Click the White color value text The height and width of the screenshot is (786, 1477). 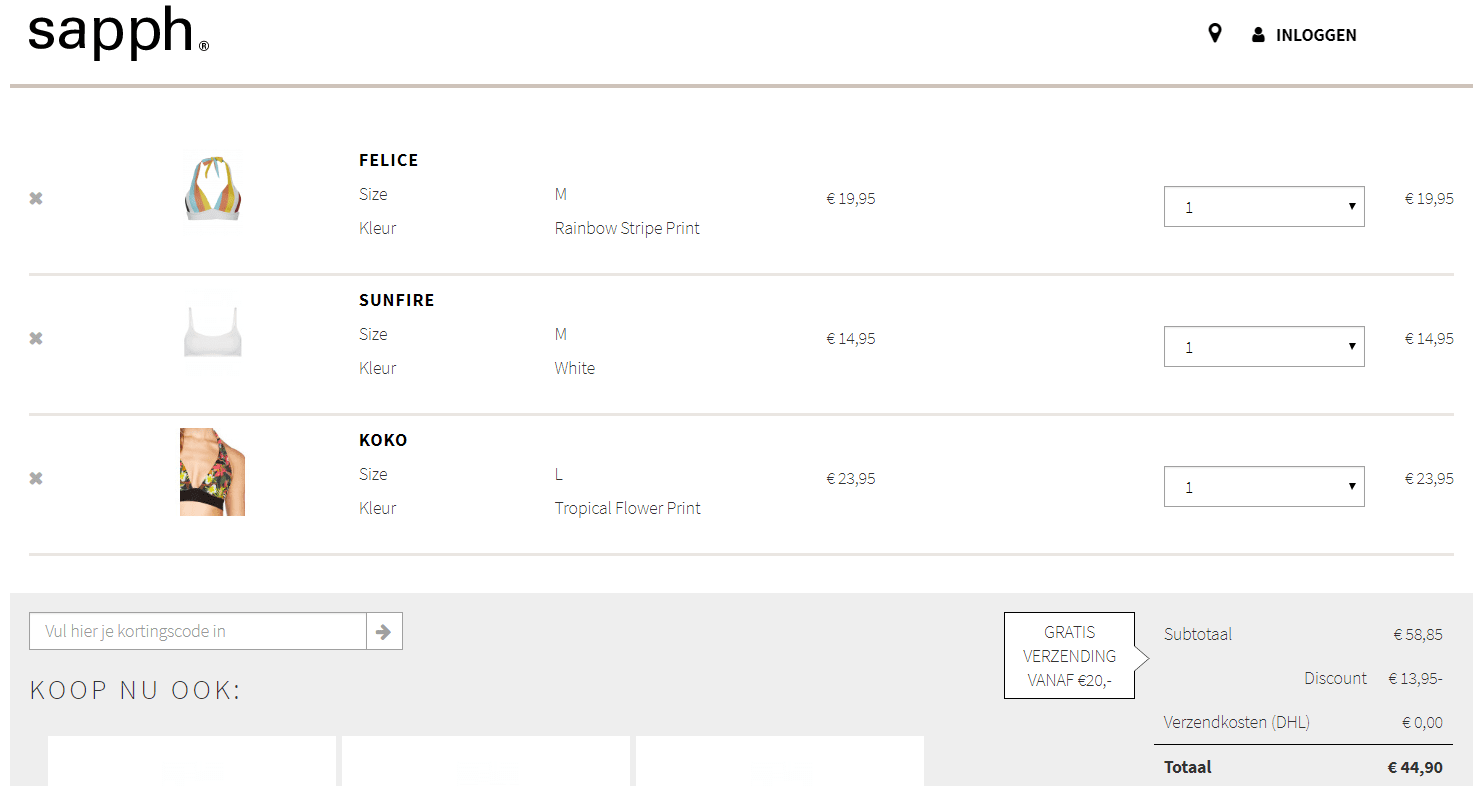click(575, 368)
